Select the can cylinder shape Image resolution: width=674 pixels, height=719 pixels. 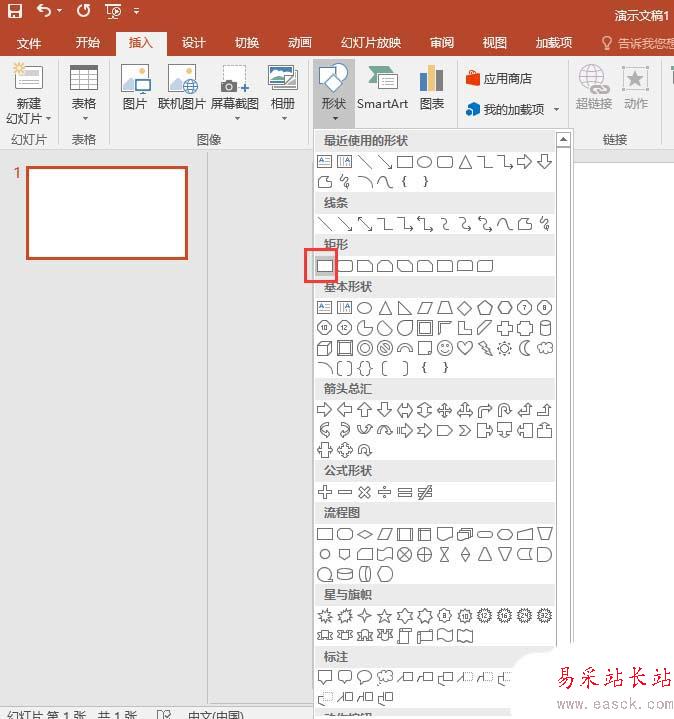point(545,328)
